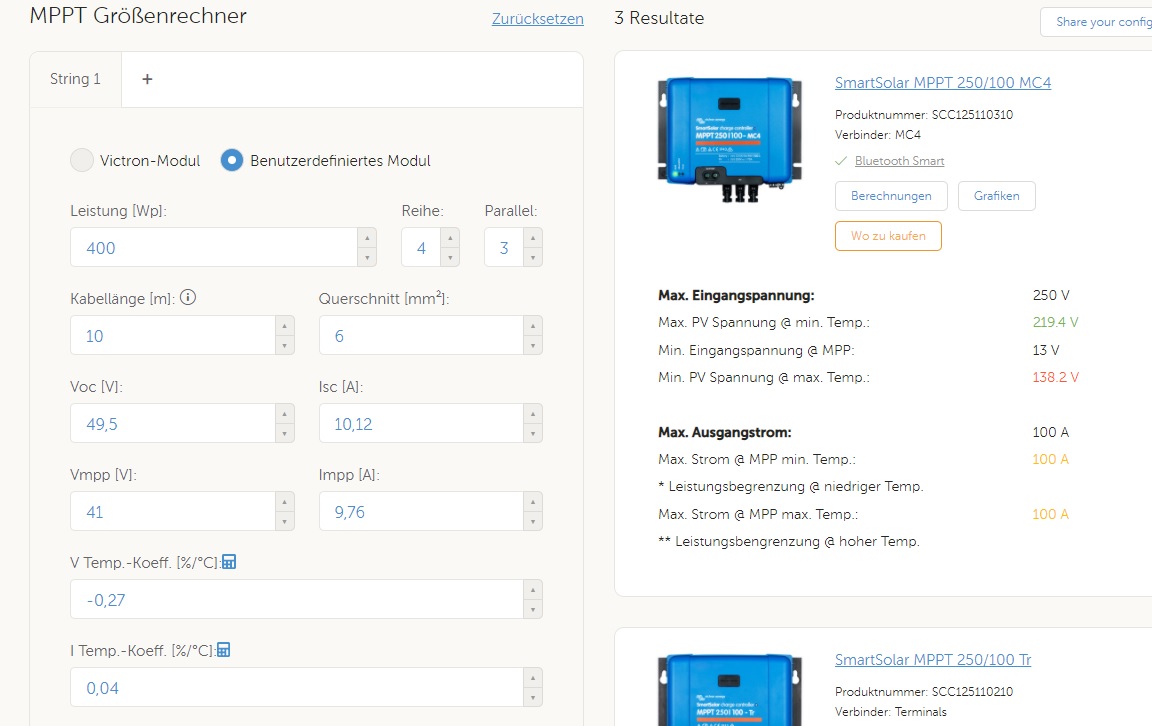1152x726 pixels.
Task: Decrease the Impp [A] value
Action: (x=533, y=522)
